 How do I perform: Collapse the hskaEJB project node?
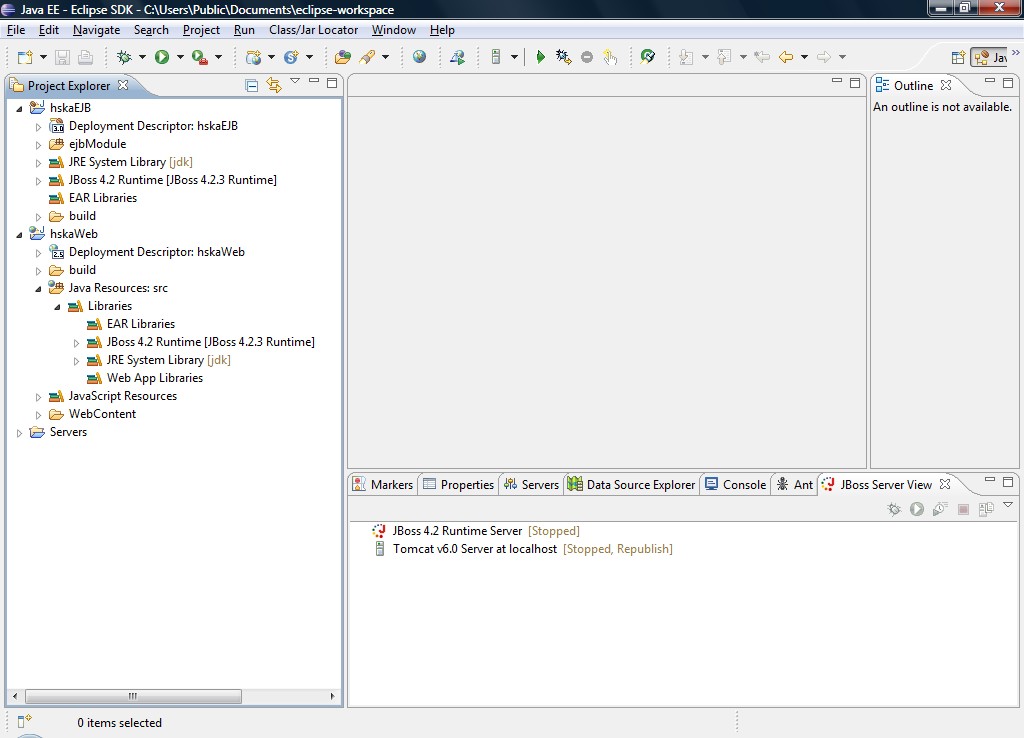[x=19, y=108]
